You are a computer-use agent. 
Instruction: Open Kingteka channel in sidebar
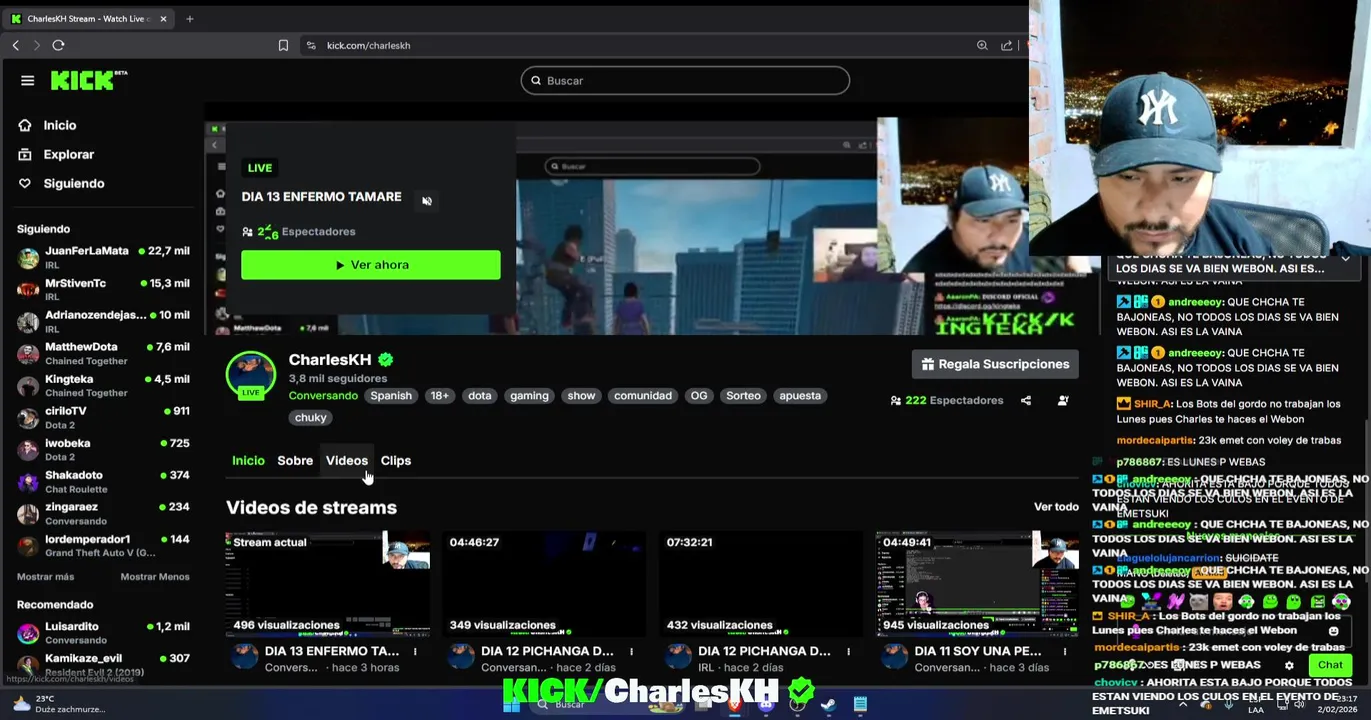[103, 385]
